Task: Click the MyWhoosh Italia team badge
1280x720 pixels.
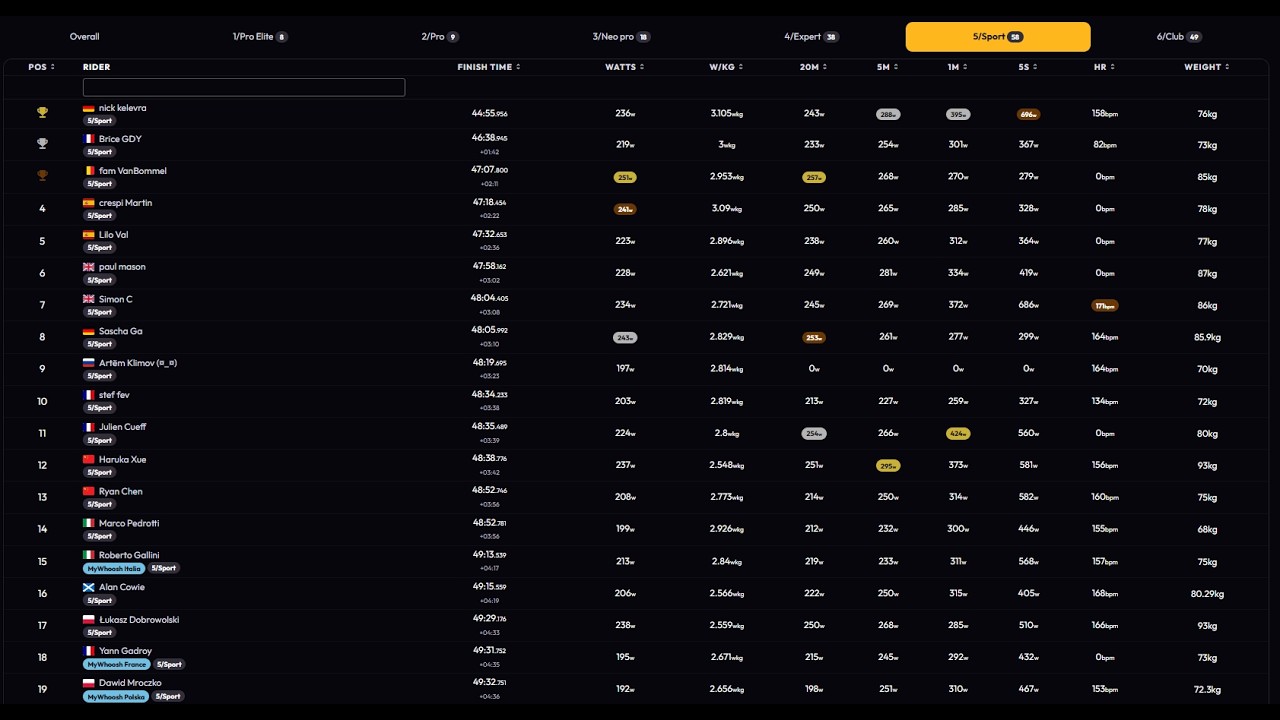Action: [x=114, y=568]
